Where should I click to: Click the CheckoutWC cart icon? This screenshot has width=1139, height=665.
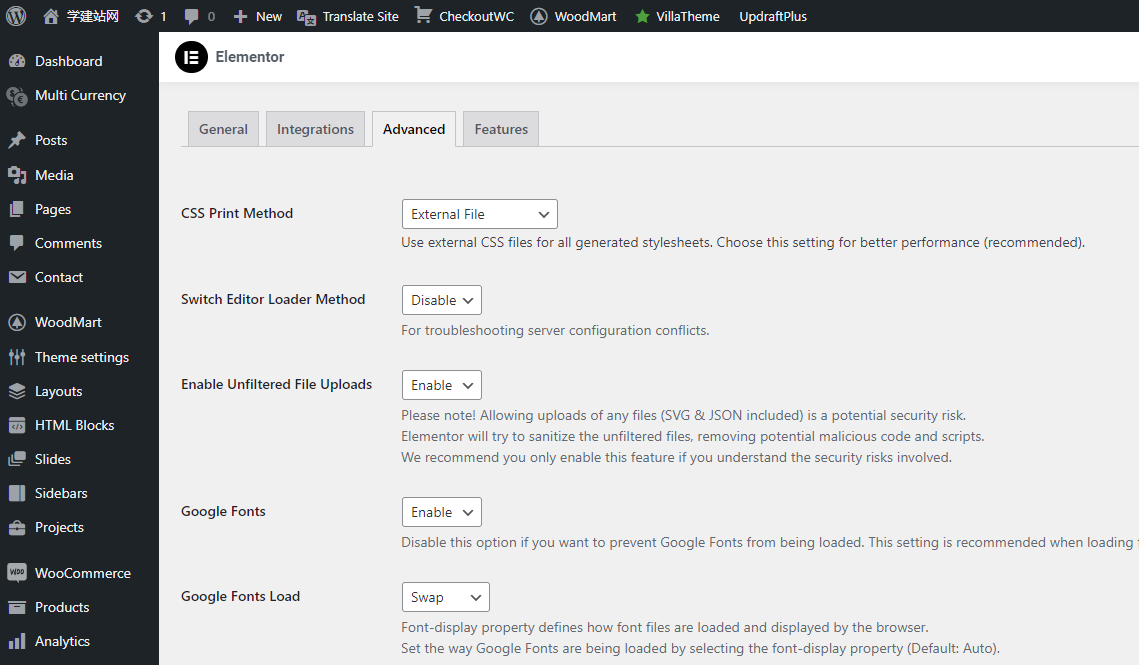coord(424,16)
